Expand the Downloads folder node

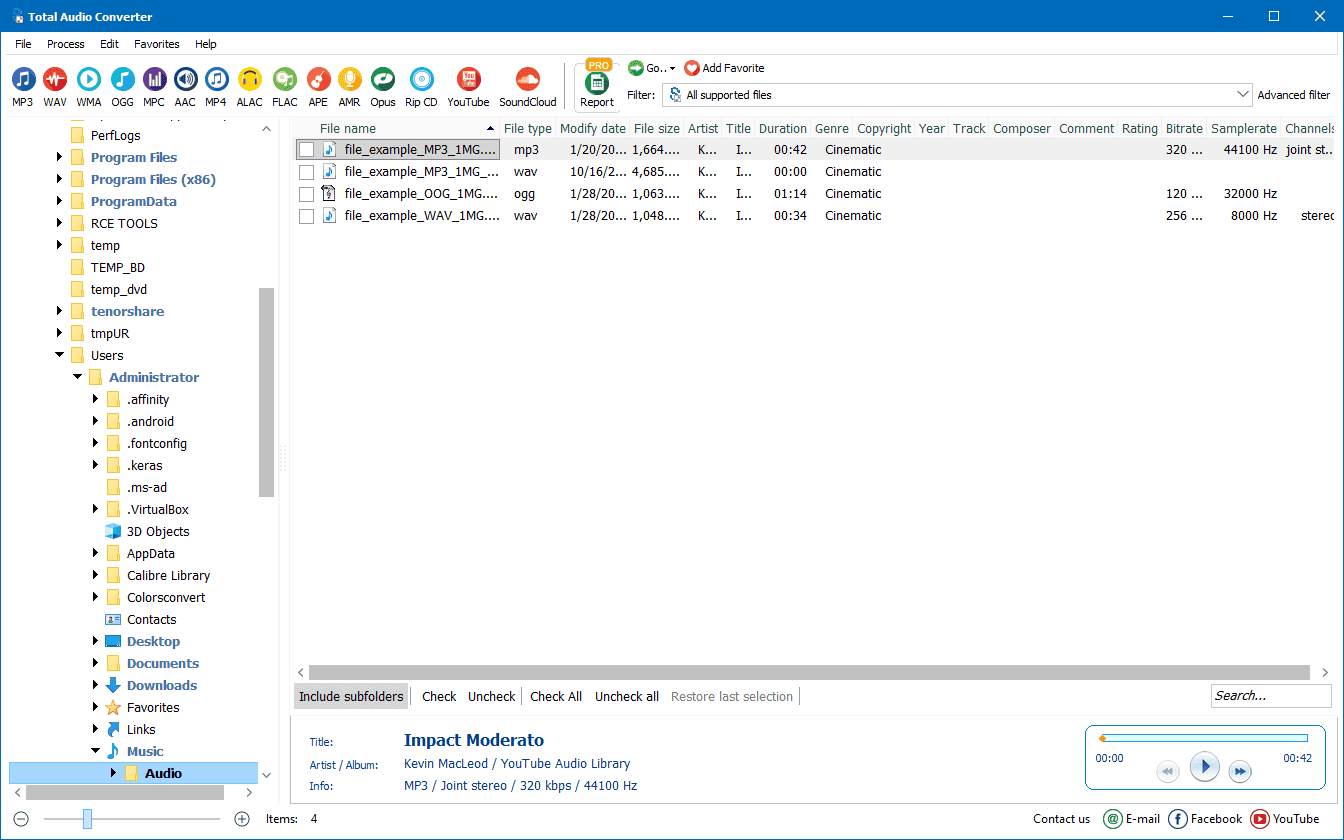tap(96, 685)
